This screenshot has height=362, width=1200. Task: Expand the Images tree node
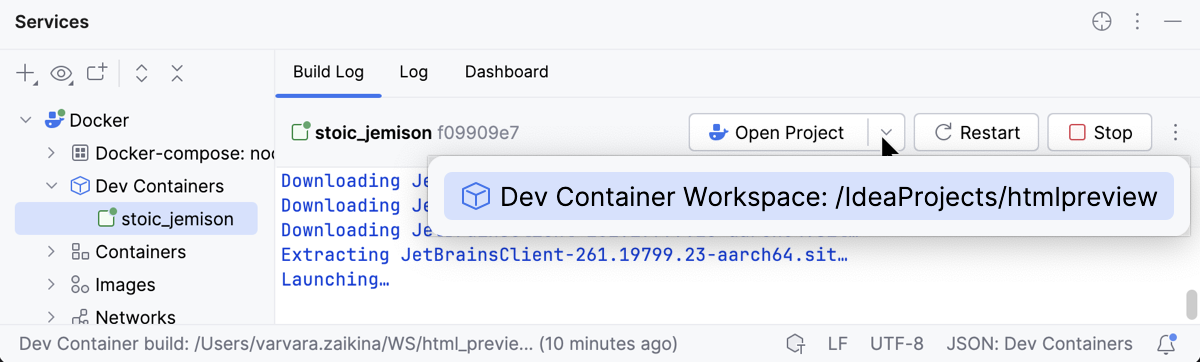[x=52, y=285]
